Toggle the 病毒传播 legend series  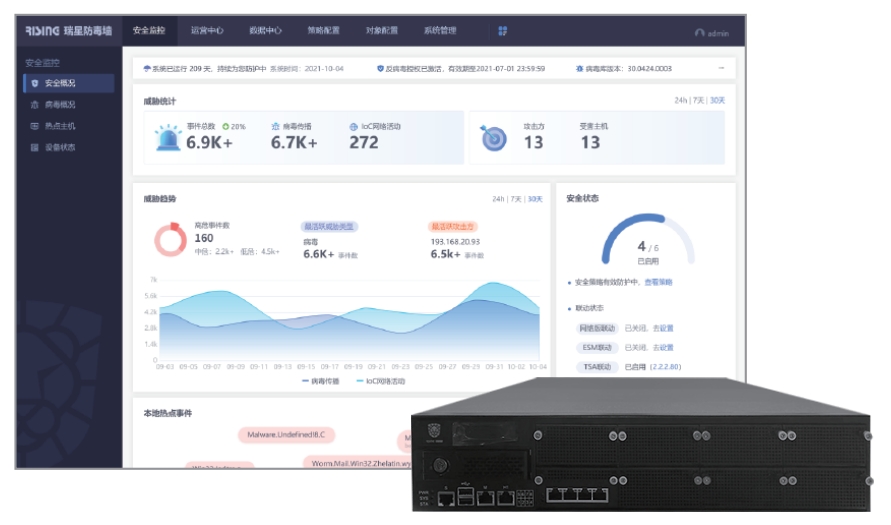click(320, 381)
